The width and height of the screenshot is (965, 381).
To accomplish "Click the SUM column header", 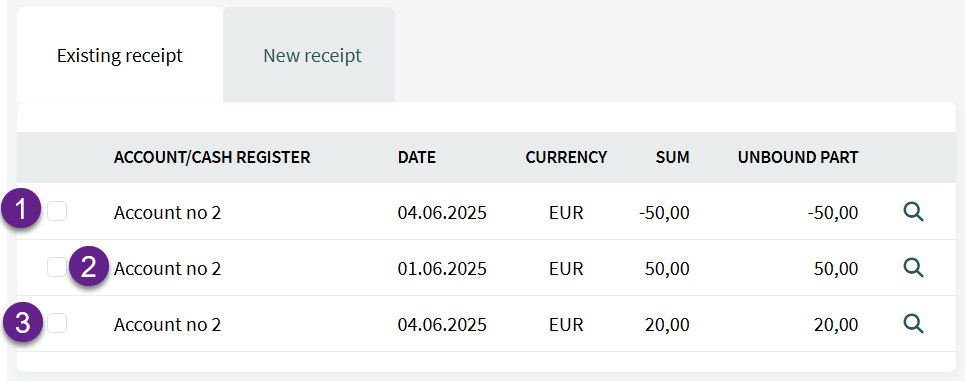I will click(x=673, y=158).
